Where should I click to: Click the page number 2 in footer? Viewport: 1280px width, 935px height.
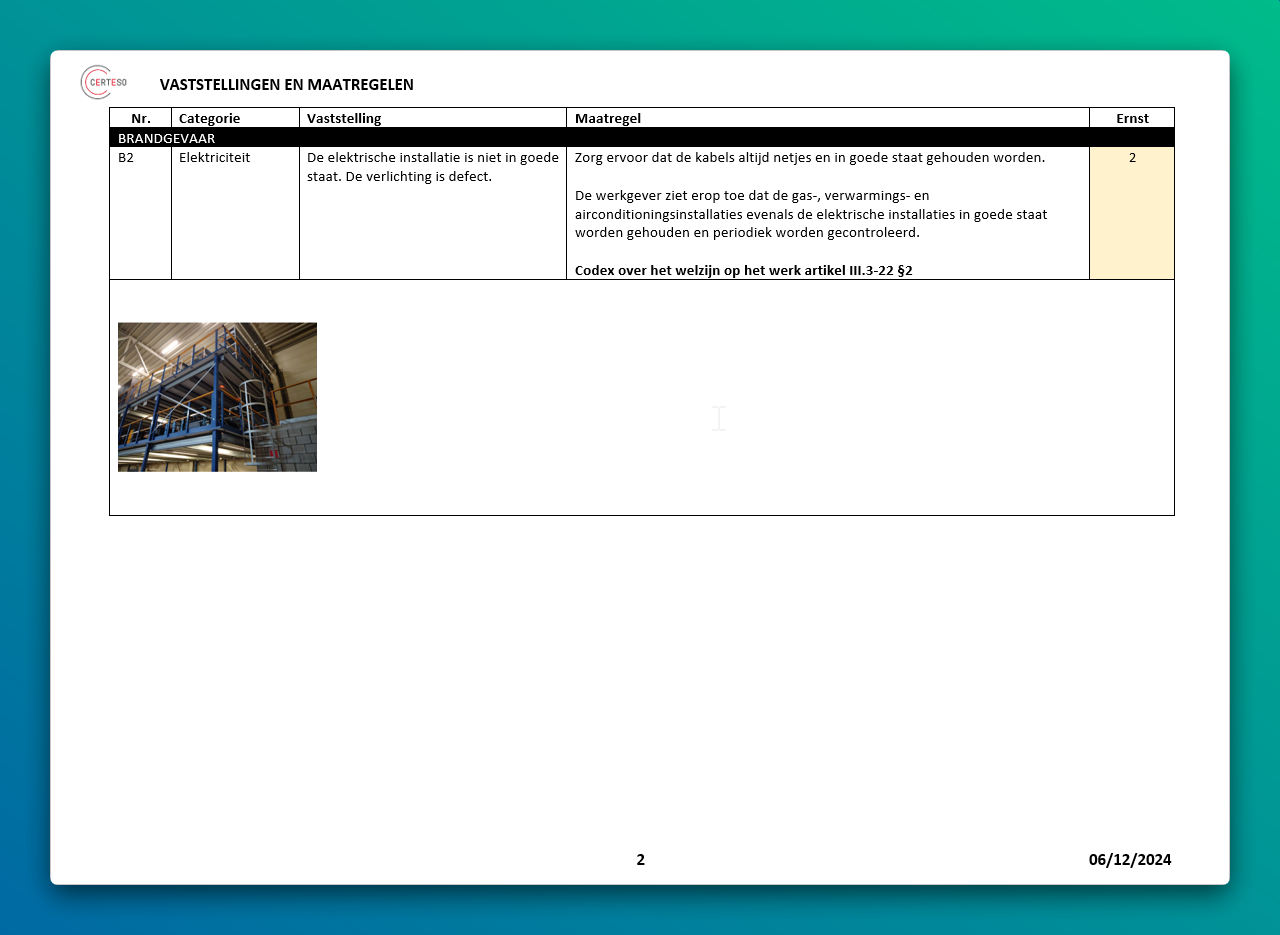(640, 860)
